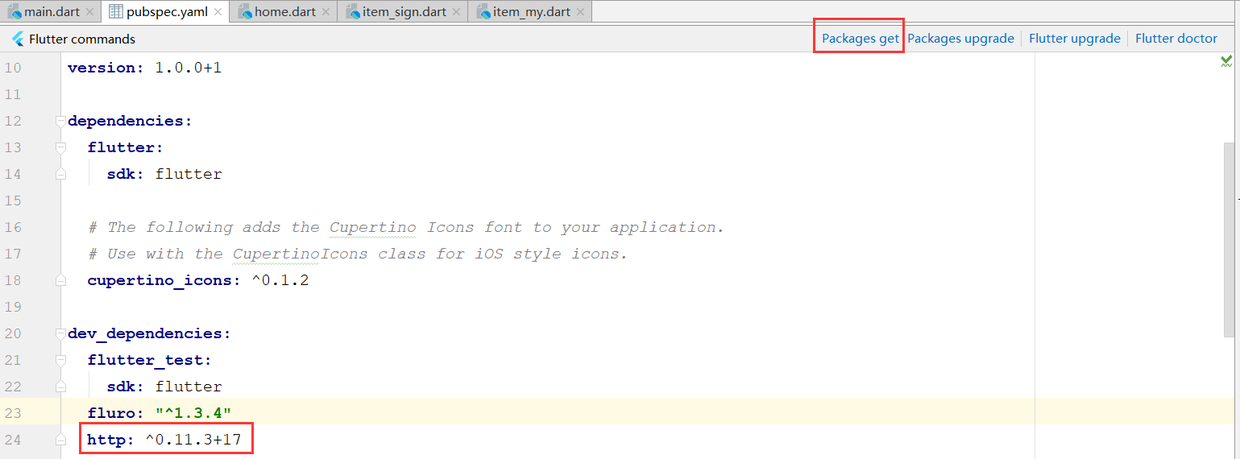Click the dev_dependencies: key text
The width and height of the screenshot is (1240, 459).
point(149,333)
